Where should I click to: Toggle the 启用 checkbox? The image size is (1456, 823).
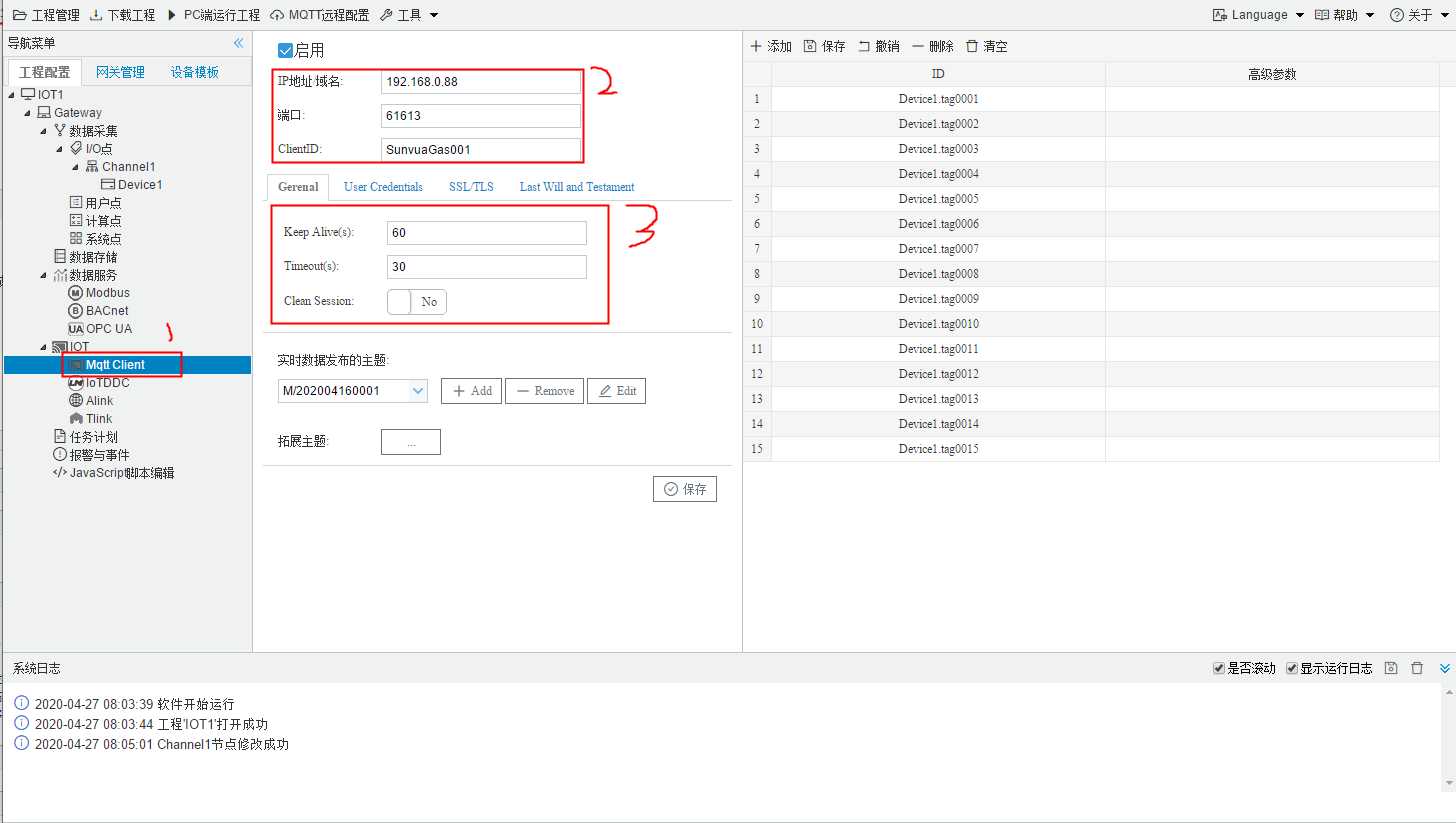tap(285, 50)
